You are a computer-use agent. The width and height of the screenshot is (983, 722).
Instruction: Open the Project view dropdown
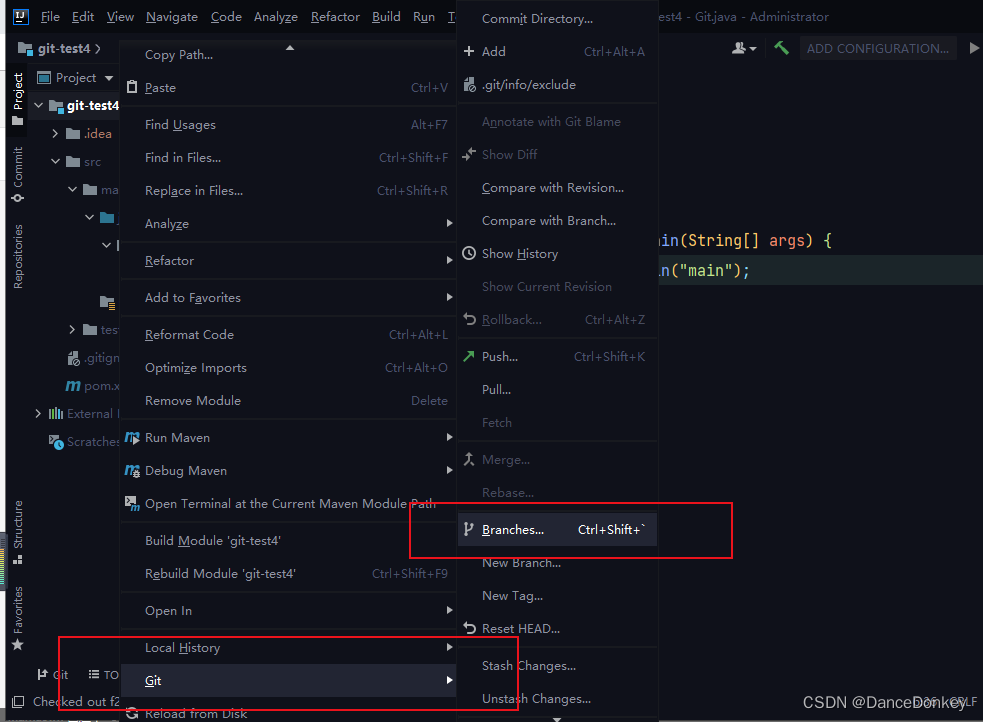75,78
